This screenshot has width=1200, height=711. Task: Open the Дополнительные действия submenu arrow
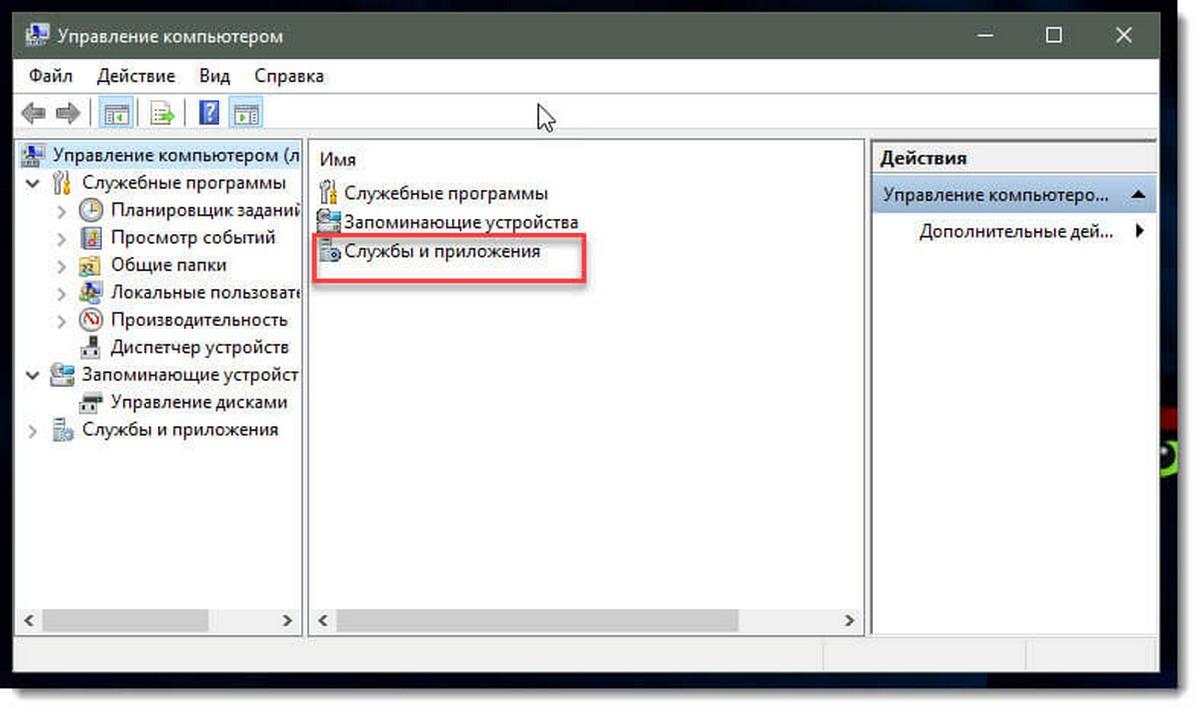click(1139, 232)
